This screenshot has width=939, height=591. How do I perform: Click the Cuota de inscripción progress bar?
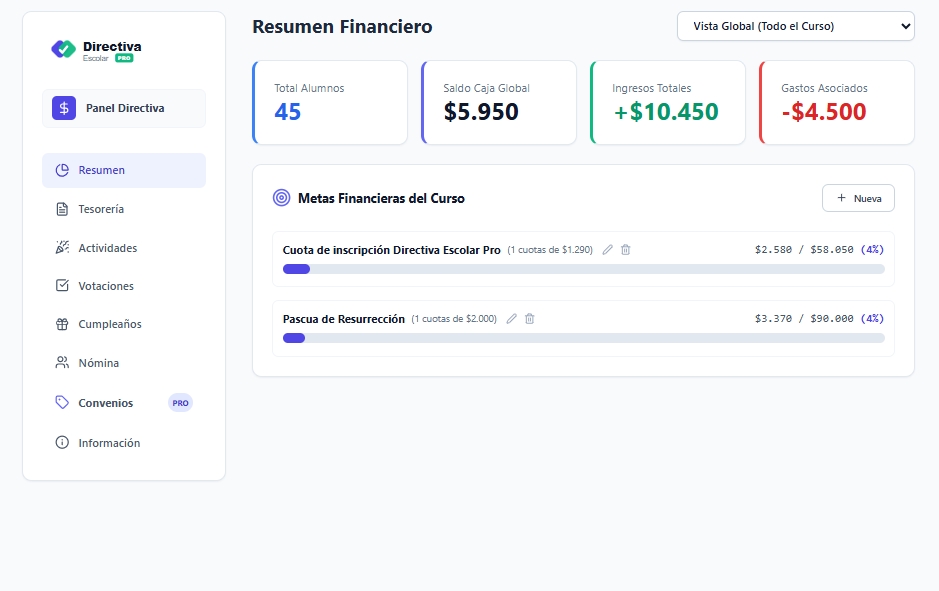point(583,269)
